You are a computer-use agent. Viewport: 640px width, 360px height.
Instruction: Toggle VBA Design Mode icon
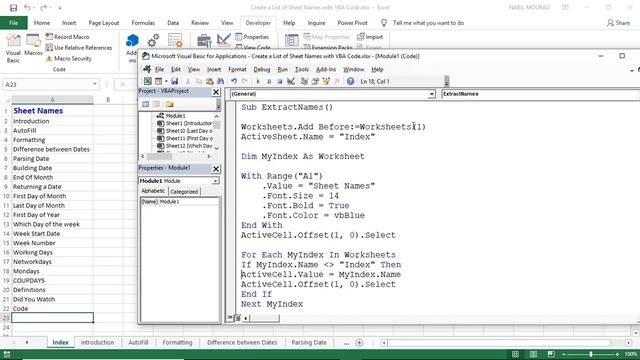(291, 81)
